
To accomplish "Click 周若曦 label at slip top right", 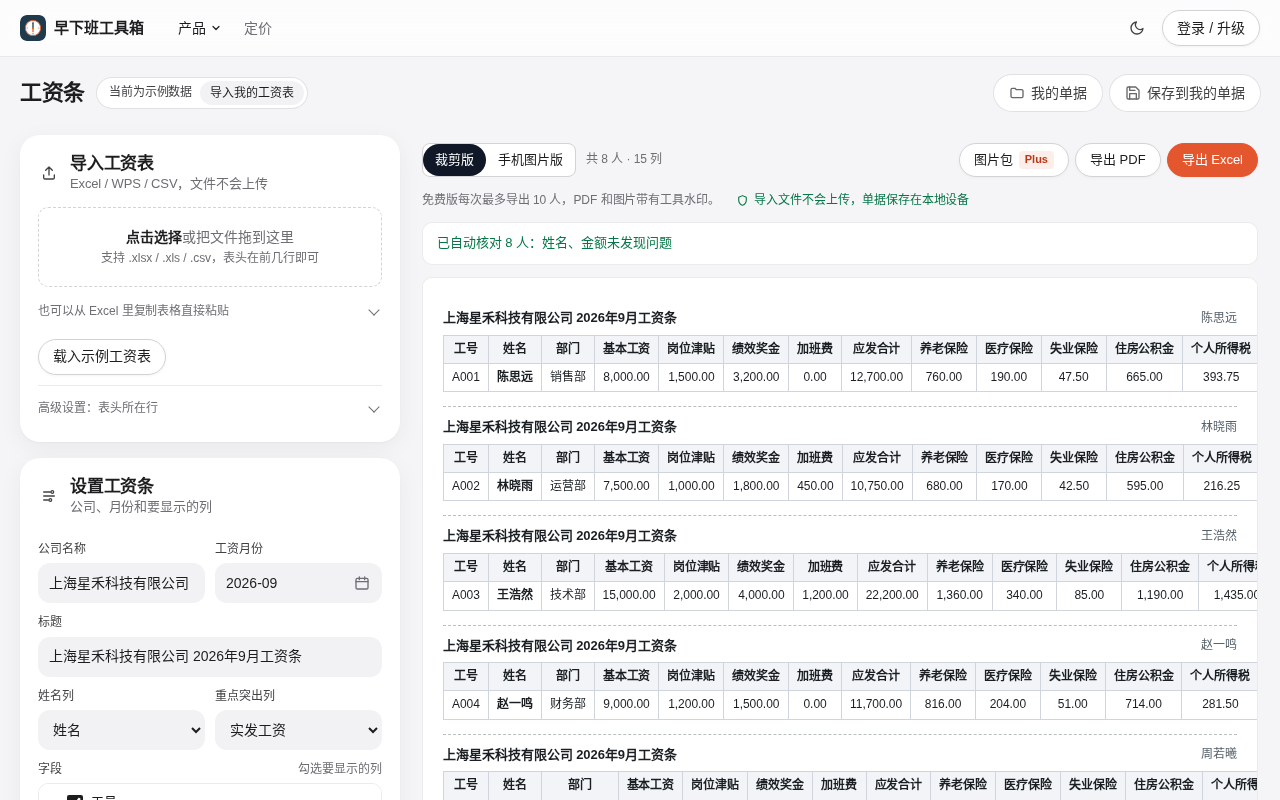I will click(x=1219, y=754).
